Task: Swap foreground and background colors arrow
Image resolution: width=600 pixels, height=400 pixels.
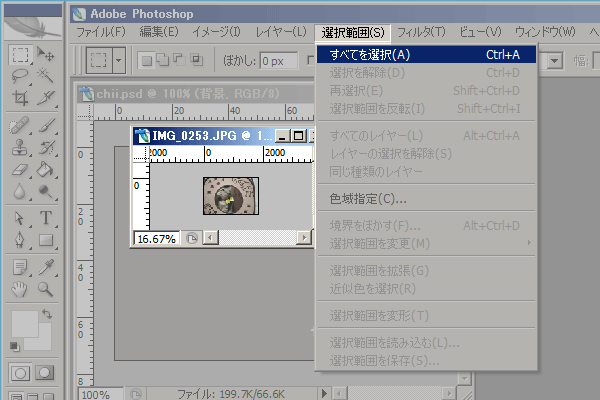Action: pyautogui.click(x=48, y=313)
